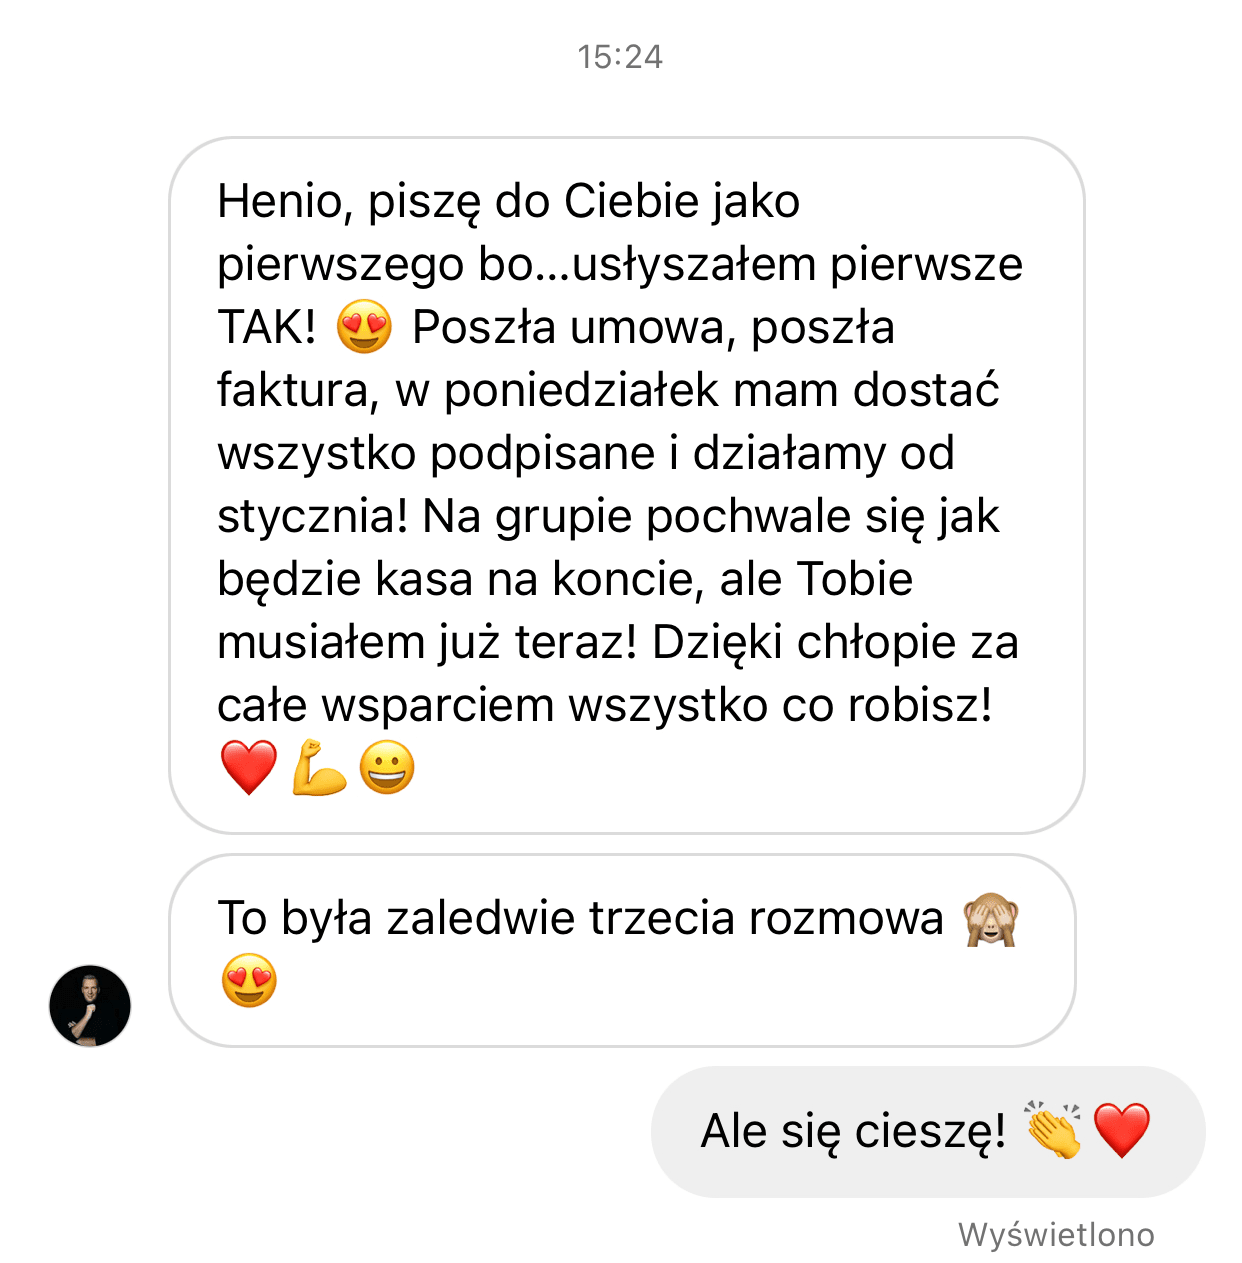Click 'wszystko co robisz!' text
The height and width of the screenshot is (1263, 1242).
(x=781, y=706)
